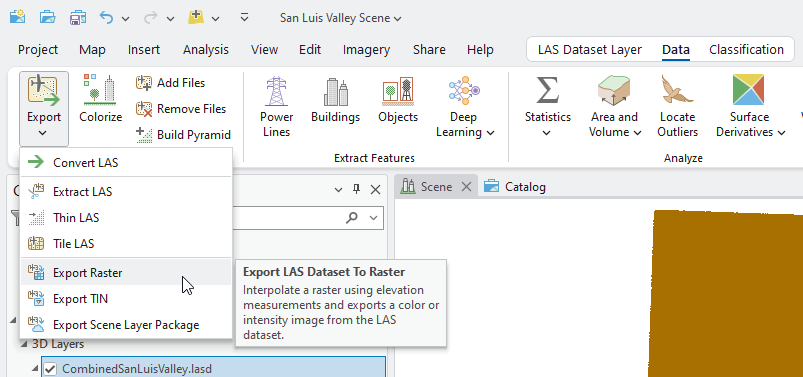Toggle auto-hide pin on Contents pane
Screen dimensions: 803x377
[356, 190]
